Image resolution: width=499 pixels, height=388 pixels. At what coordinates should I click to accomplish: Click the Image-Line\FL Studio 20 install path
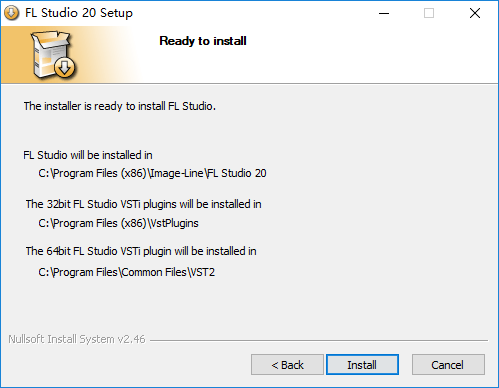[152, 173]
